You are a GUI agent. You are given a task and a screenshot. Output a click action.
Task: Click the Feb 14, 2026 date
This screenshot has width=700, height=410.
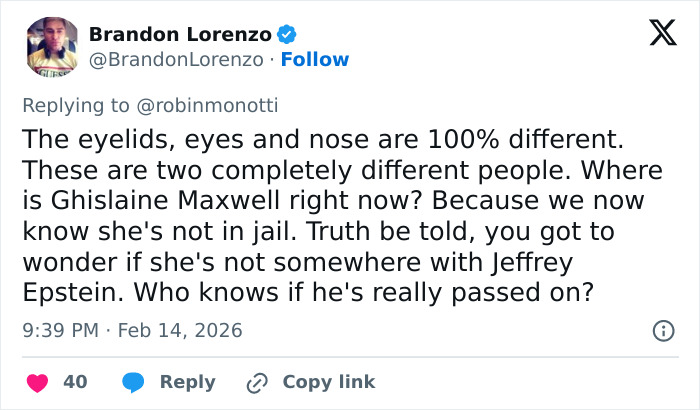[x=183, y=329]
